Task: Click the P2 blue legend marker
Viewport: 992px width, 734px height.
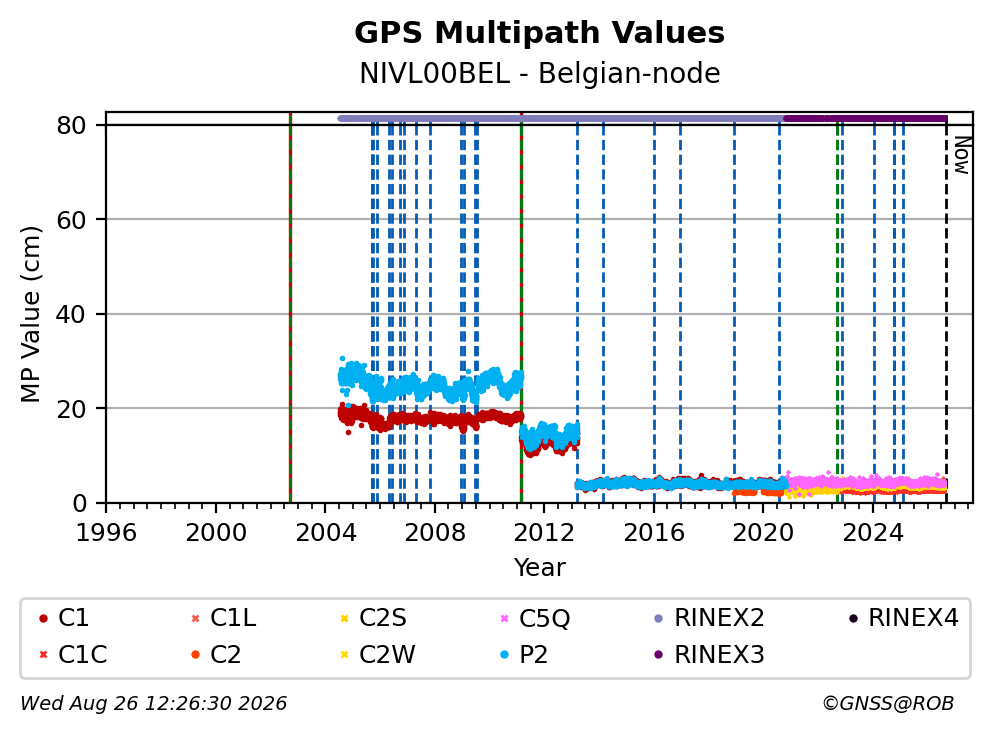Action: (504, 655)
